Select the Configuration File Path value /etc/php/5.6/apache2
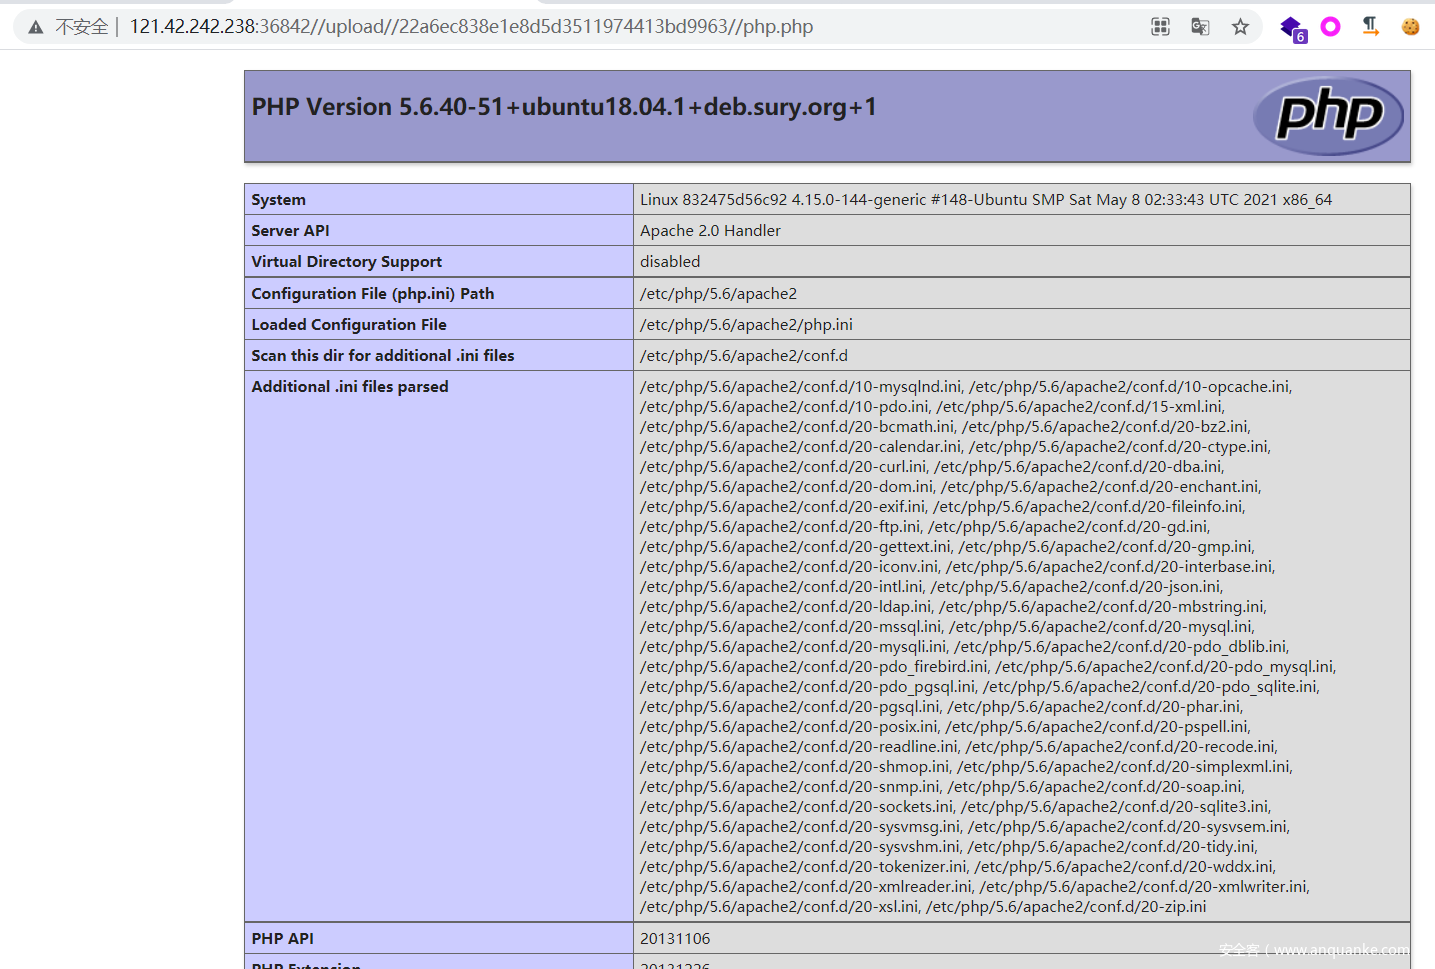Viewport: 1435px width, 969px height. coord(719,294)
